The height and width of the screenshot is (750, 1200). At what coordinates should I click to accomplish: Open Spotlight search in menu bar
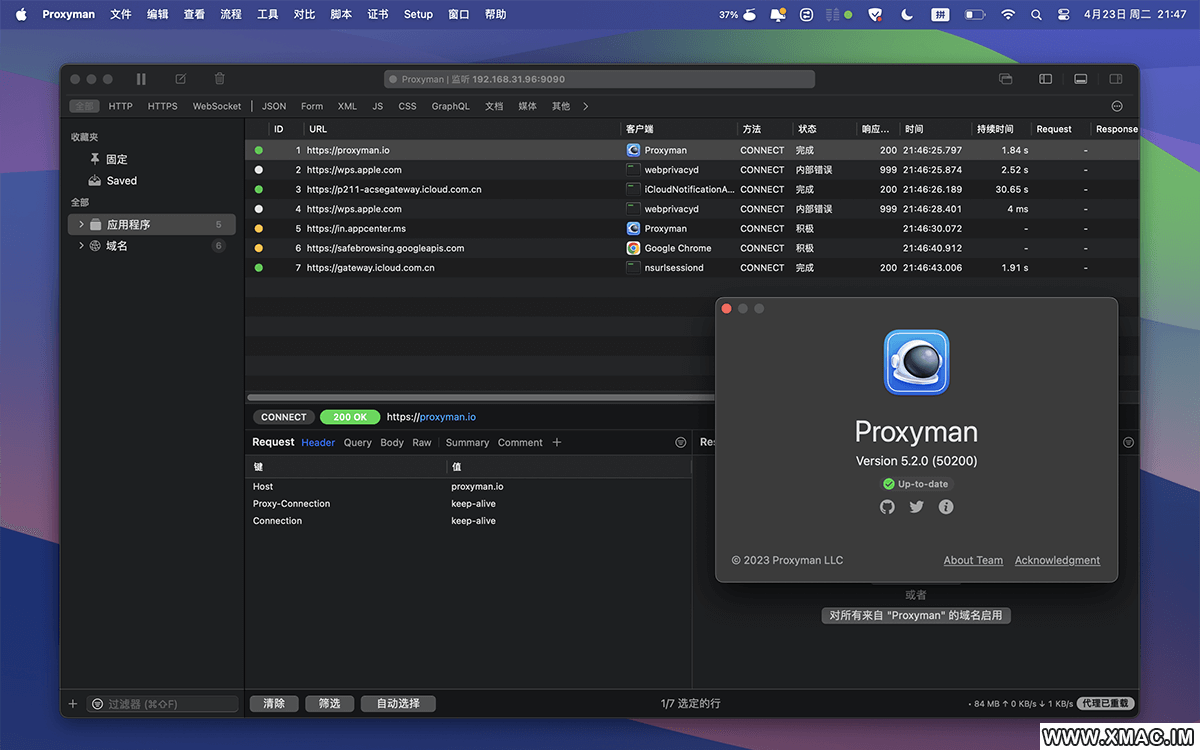(x=1036, y=15)
